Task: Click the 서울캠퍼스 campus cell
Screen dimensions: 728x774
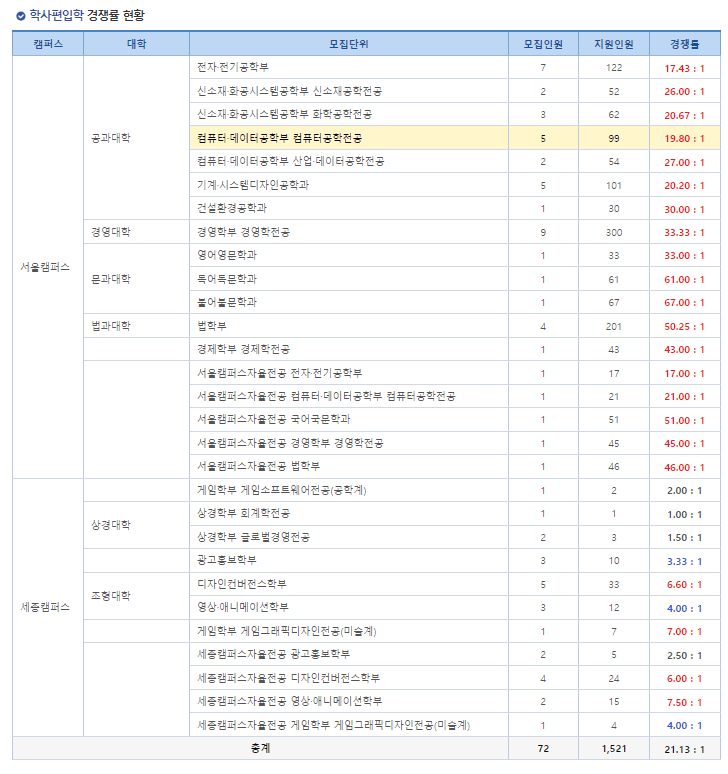Action: [x=48, y=267]
